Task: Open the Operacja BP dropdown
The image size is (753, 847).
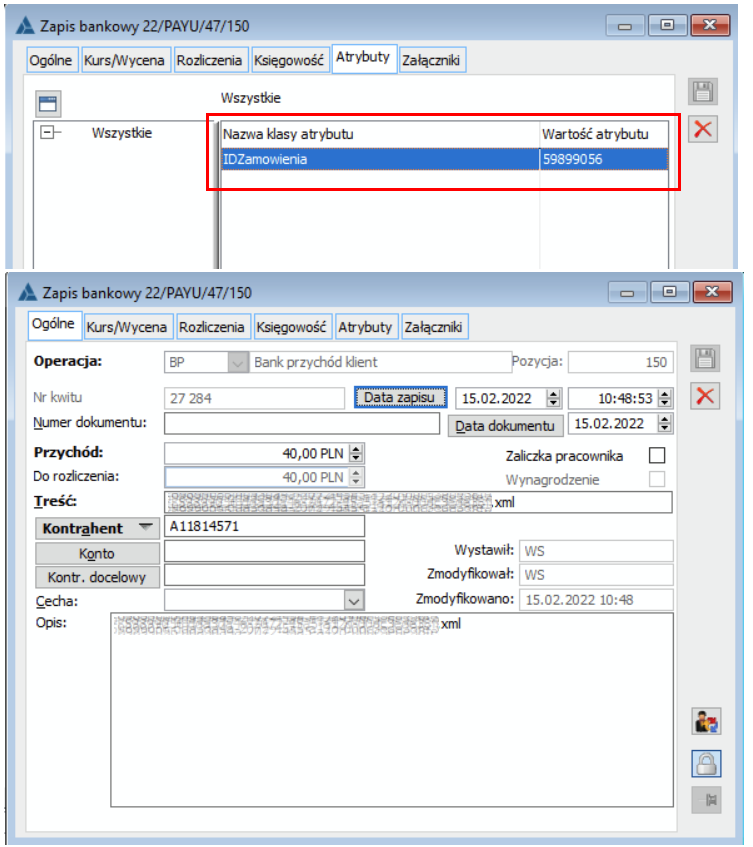Action: click(x=236, y=362)
